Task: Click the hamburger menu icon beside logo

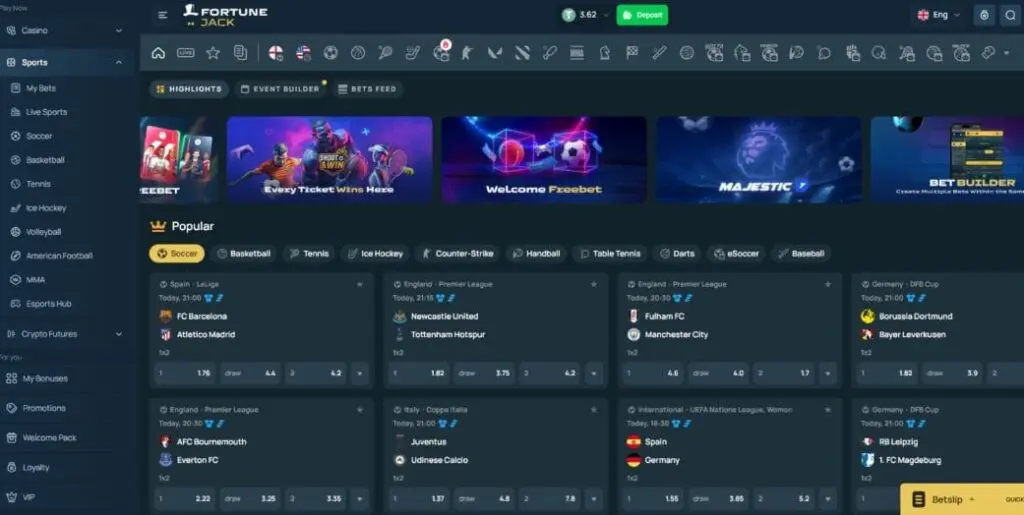Action: [x=163, y=15]
